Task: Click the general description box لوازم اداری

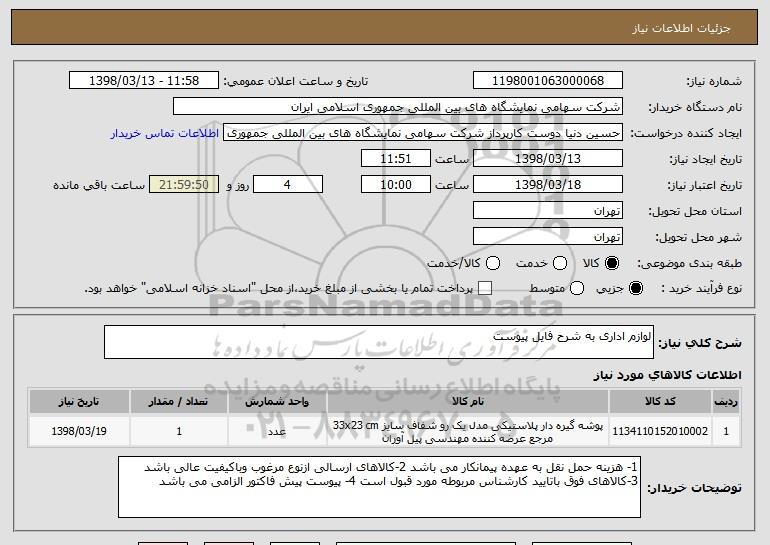Action: coord(379,342)
